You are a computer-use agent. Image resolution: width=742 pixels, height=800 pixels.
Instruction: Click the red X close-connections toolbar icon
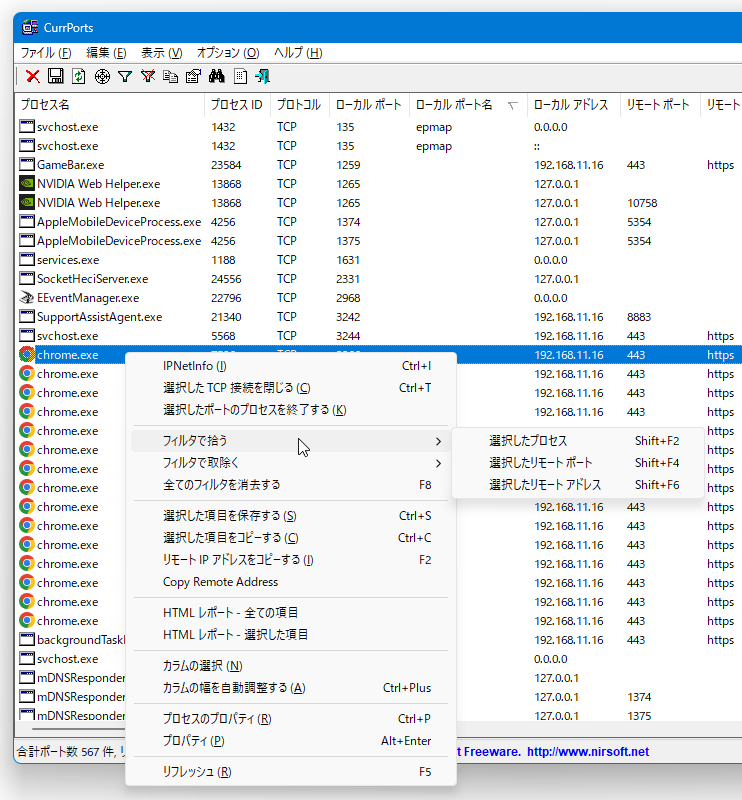[x=33, y=77]
